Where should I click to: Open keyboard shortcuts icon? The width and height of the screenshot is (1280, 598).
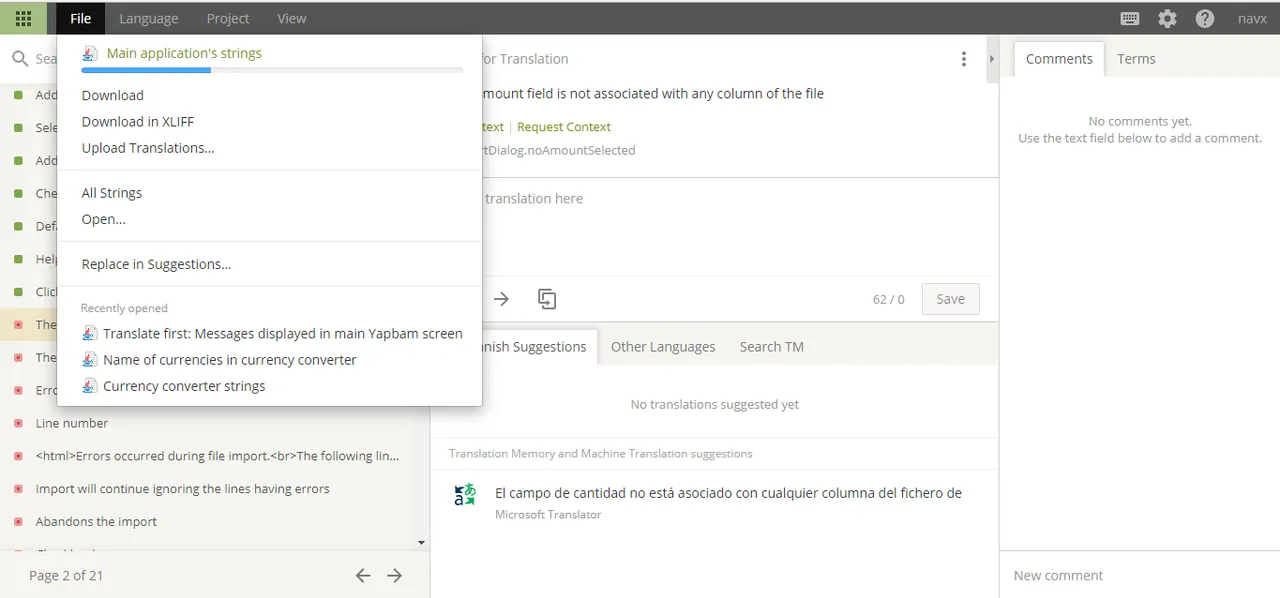click(x=1130, y=18)
